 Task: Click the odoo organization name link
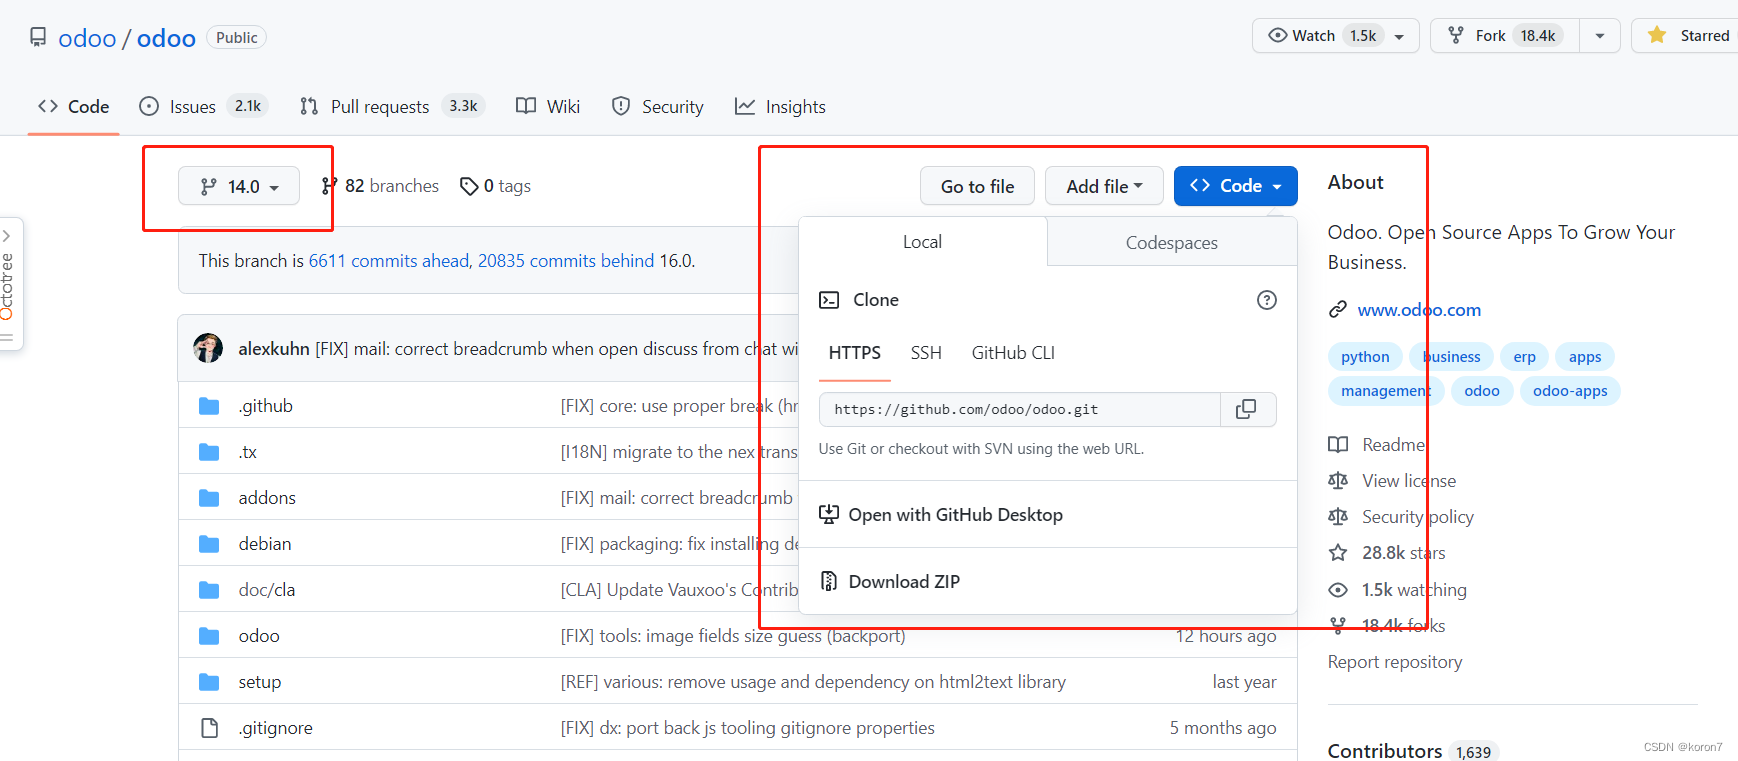(87, 38)
